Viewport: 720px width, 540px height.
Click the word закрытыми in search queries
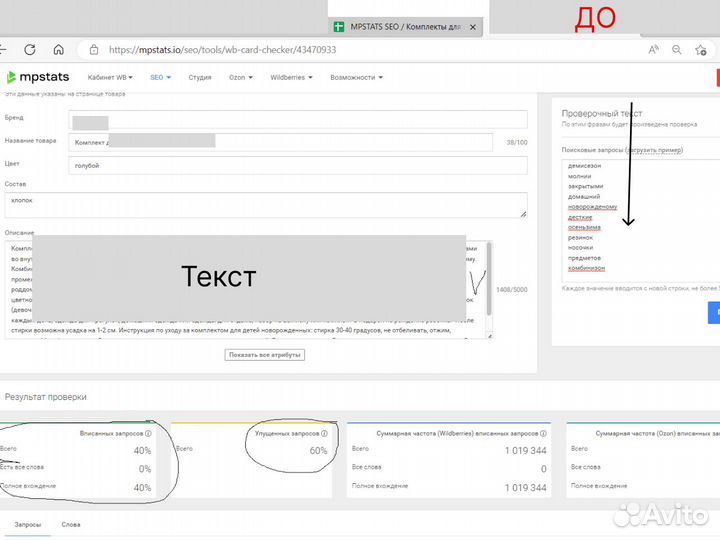point(585,186)
